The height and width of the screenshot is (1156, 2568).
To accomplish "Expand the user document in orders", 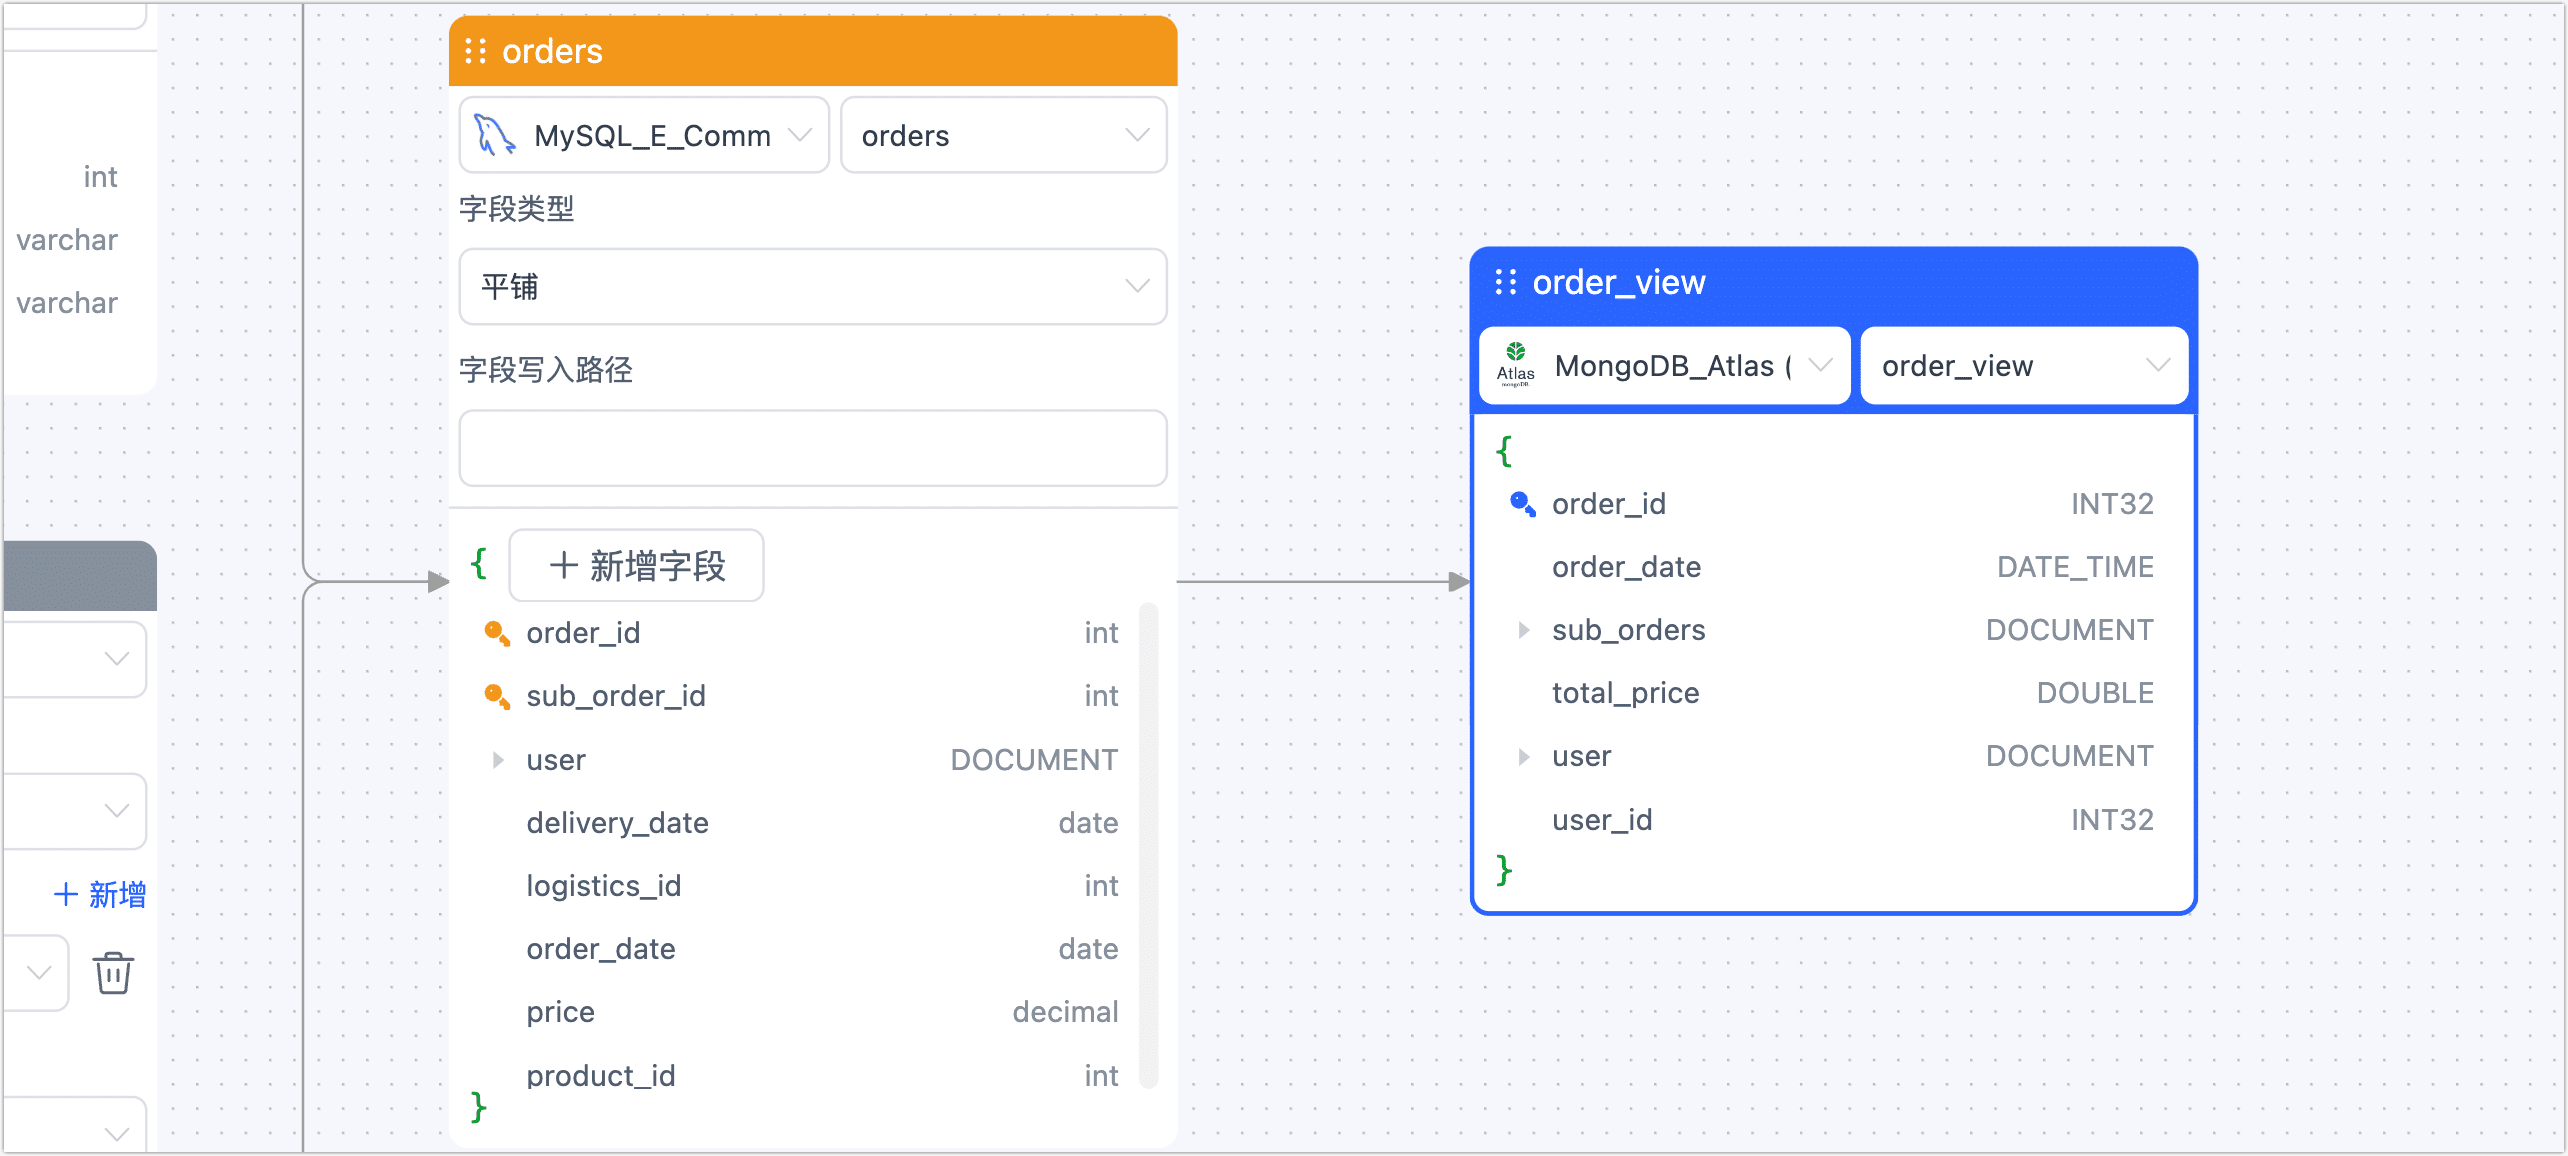I will [x=498, y=760].
